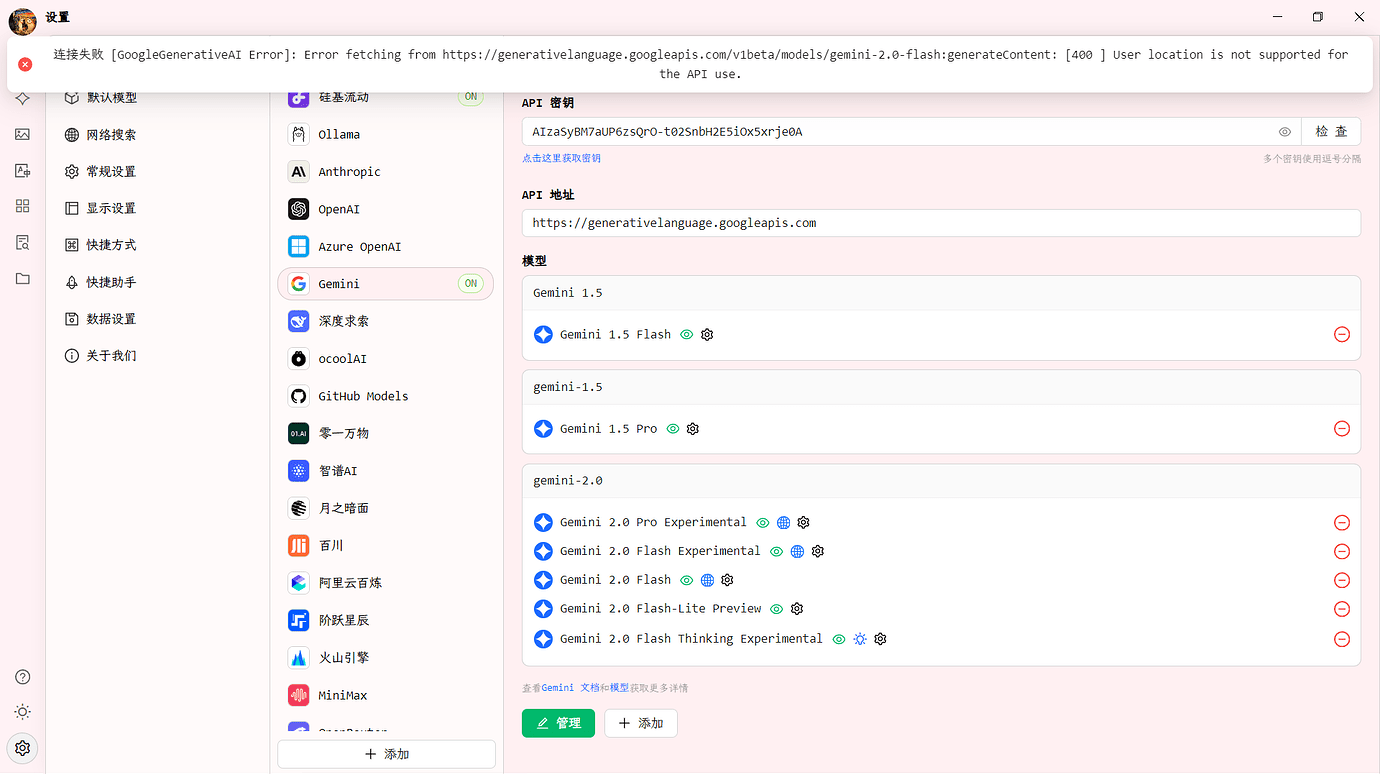Remove the Gemini 2.0 Flash model
The height and width of the screenshot is (774, 1380).
click(1342, 580)
